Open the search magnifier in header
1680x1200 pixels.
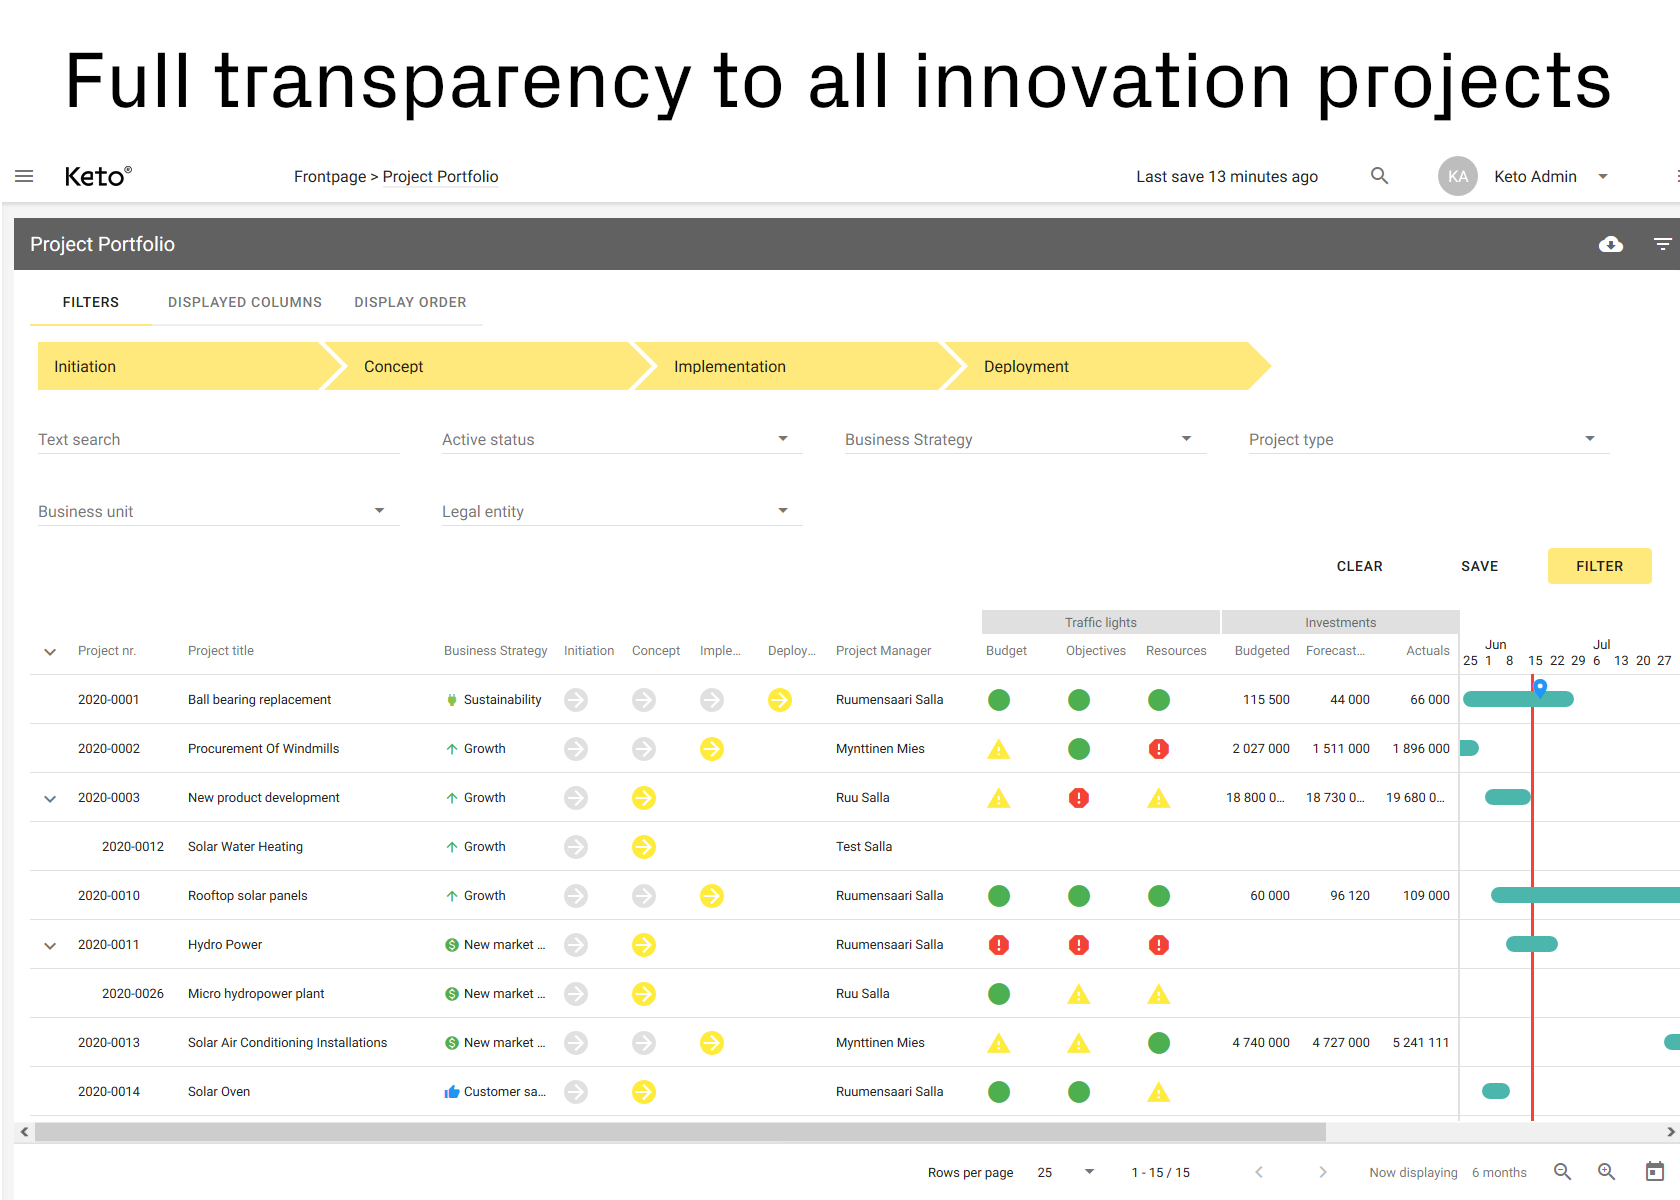pyautogui.click(x=1379, y=176)
